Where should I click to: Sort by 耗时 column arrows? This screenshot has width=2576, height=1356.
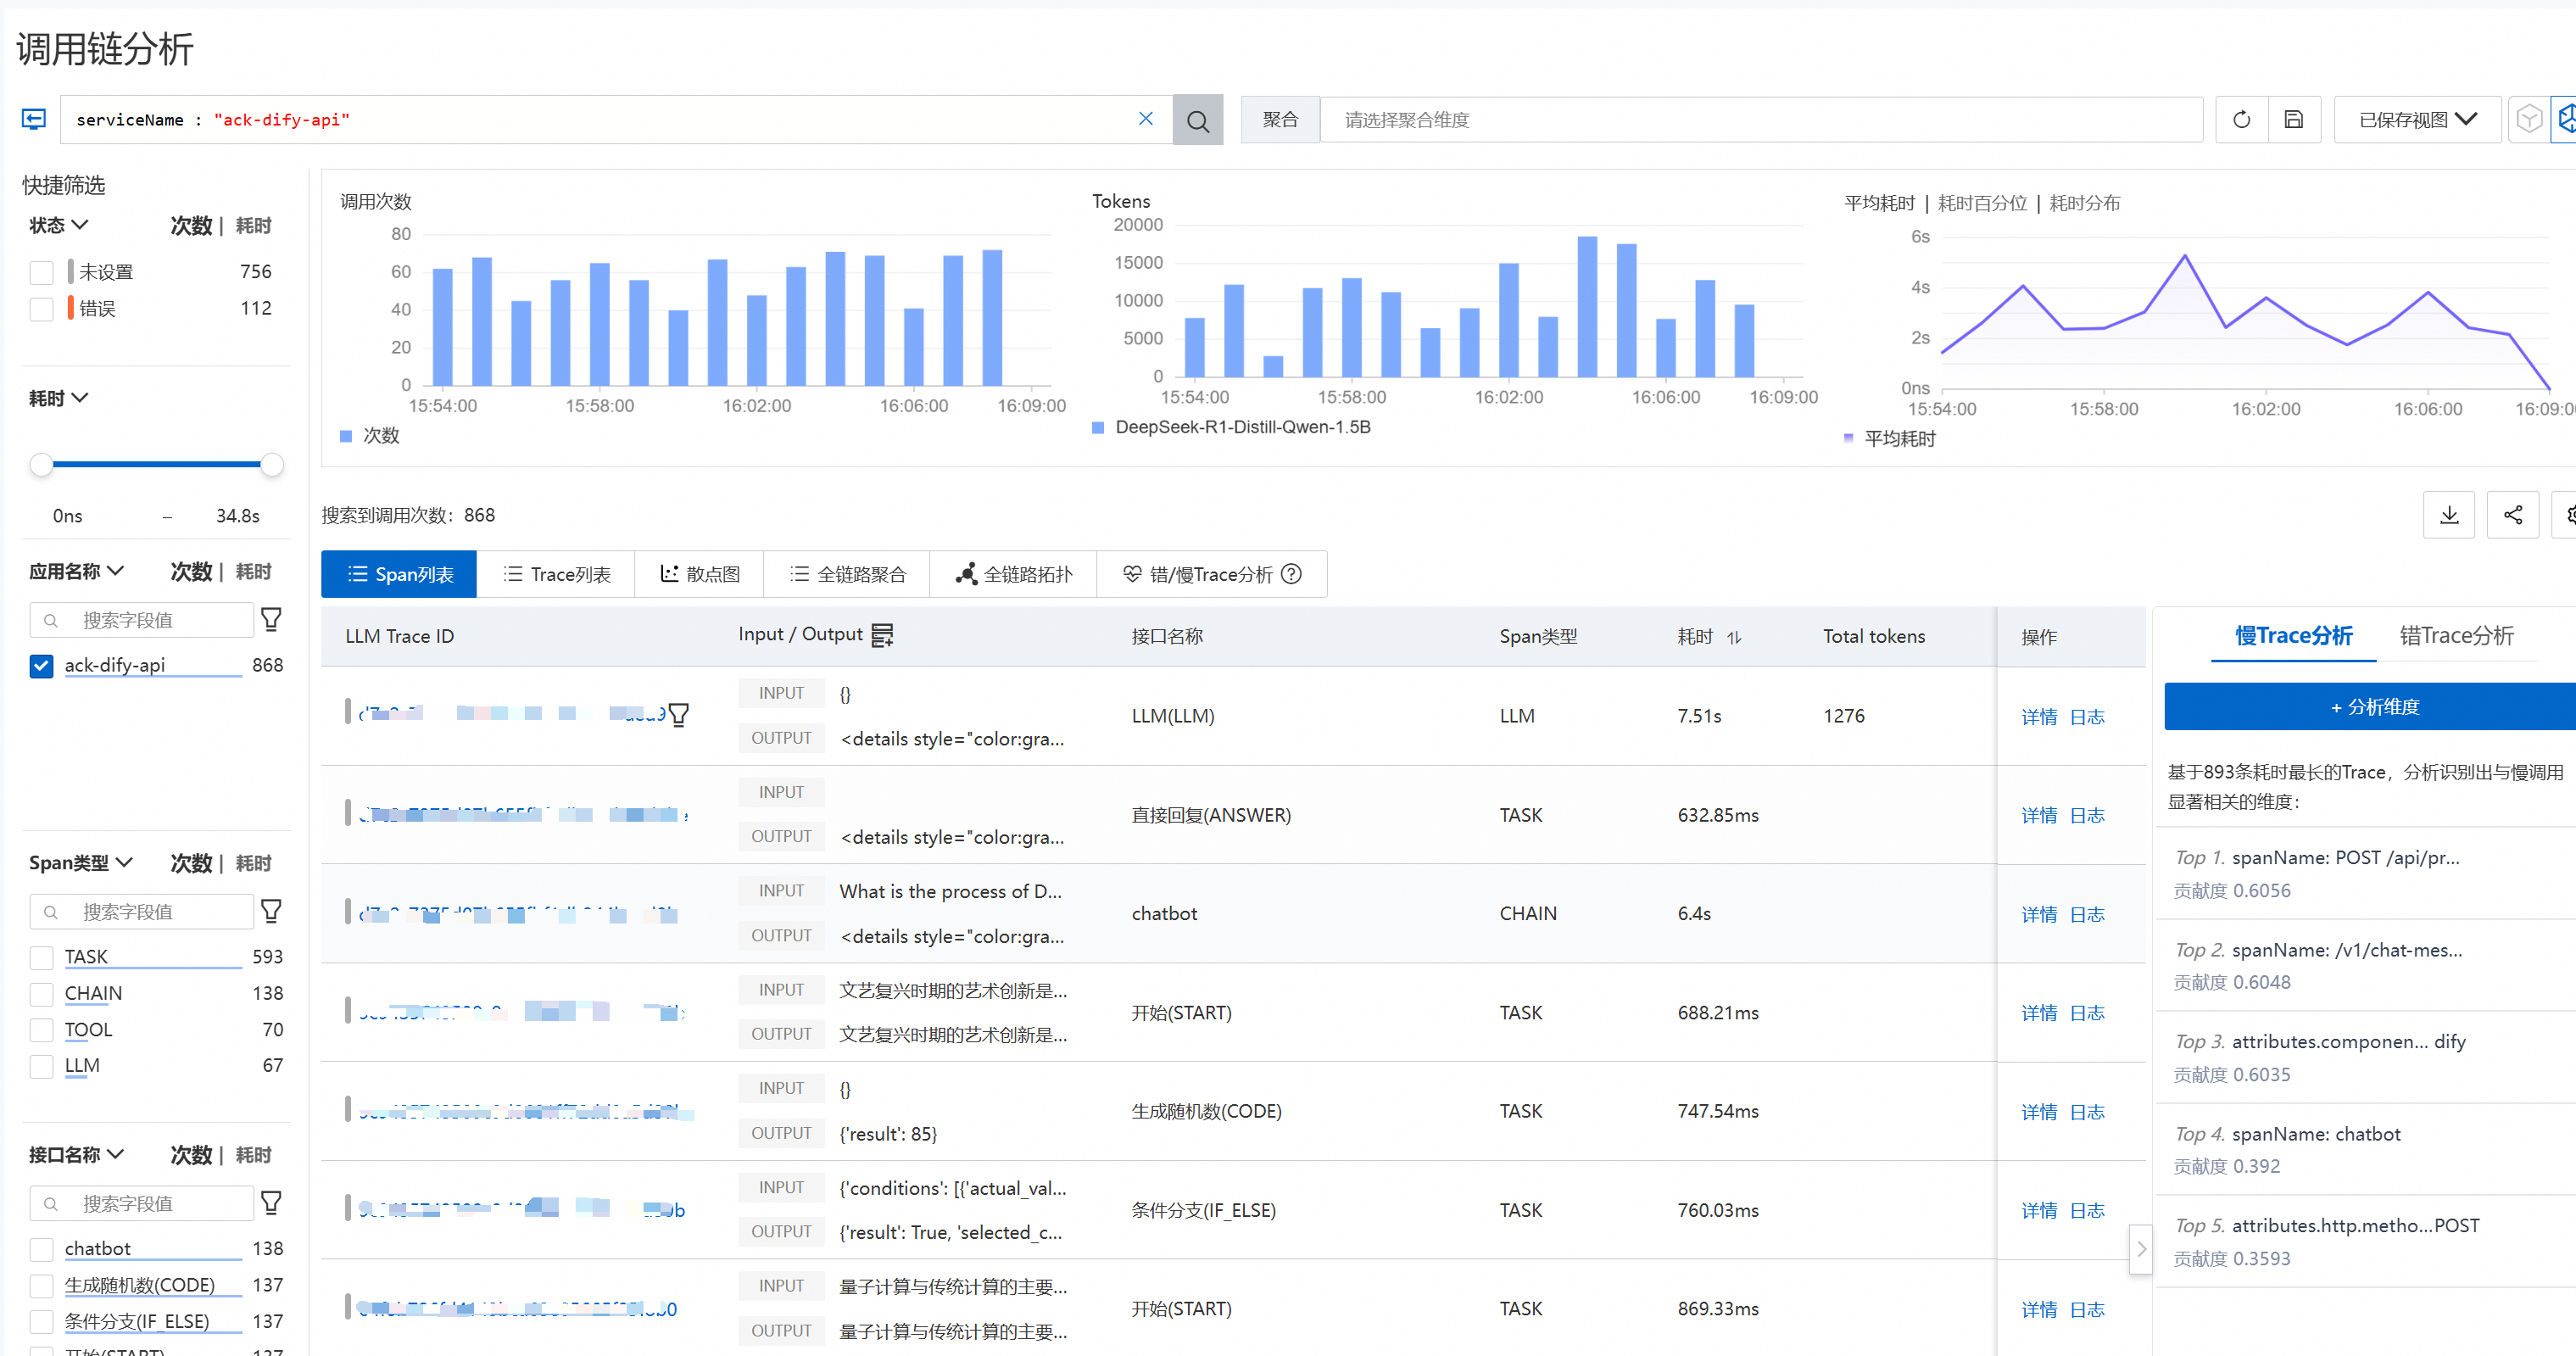1734,637
